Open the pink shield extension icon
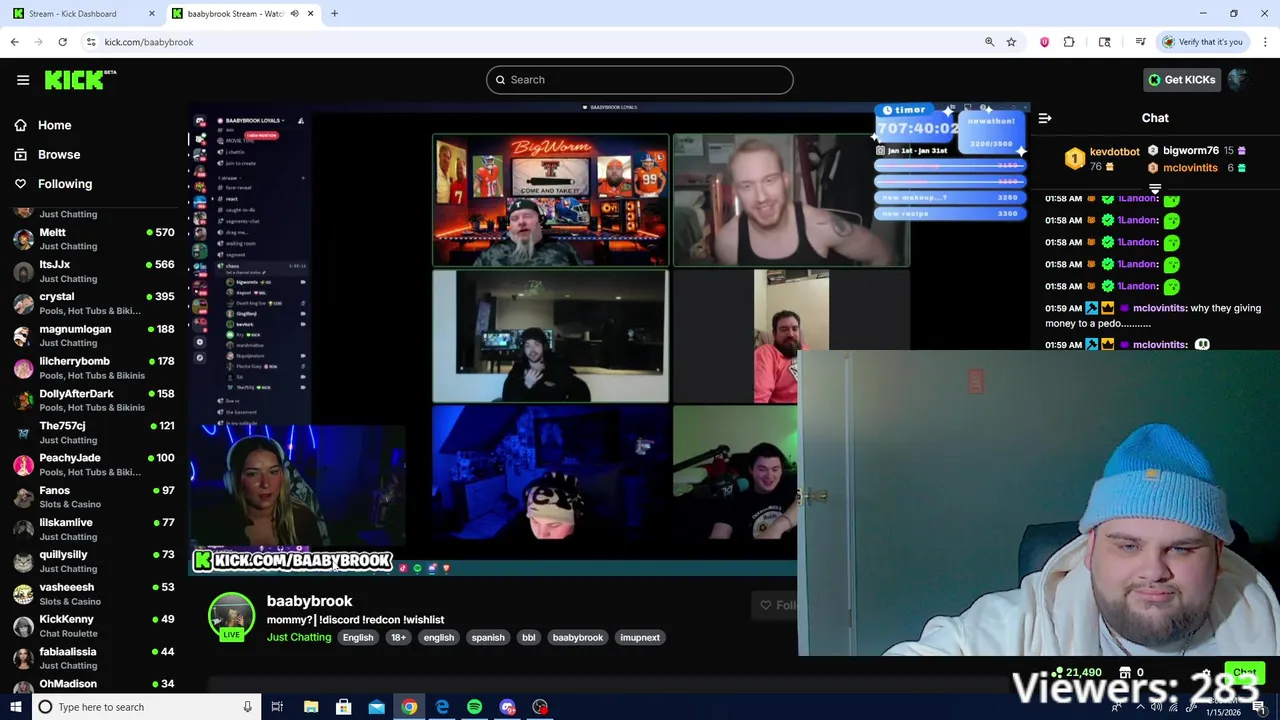 tap(1044, 42)
